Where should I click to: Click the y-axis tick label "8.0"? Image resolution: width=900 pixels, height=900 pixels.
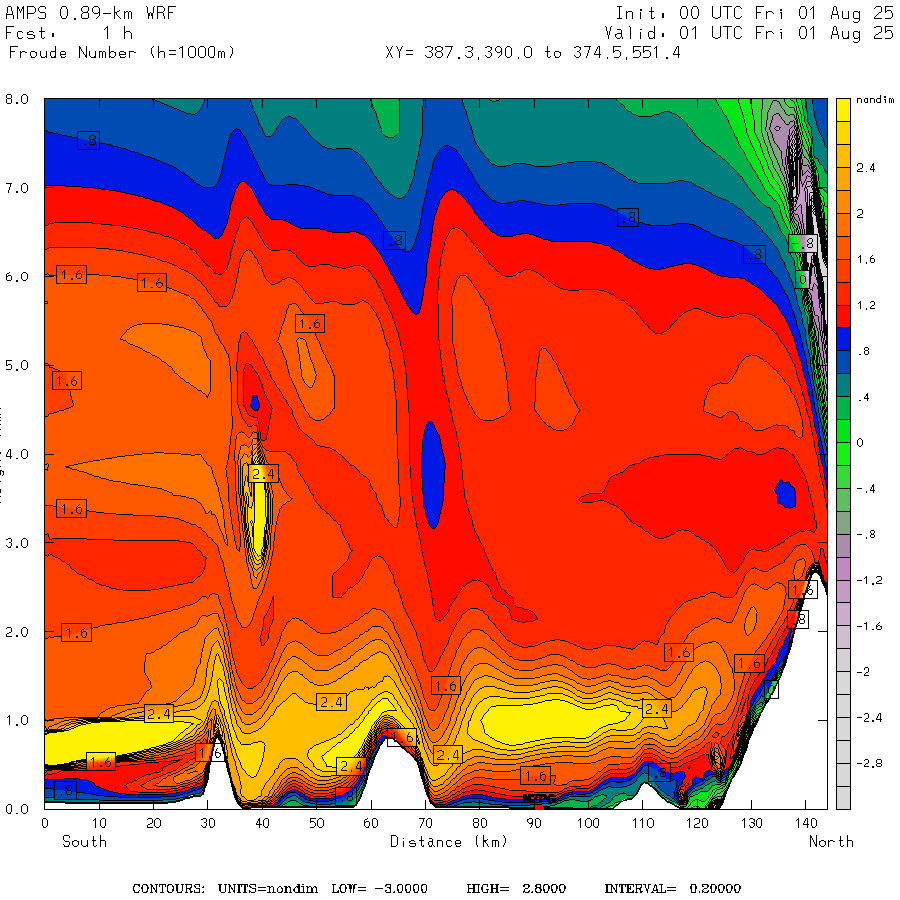pyautogui.click(x=17, y=99)
